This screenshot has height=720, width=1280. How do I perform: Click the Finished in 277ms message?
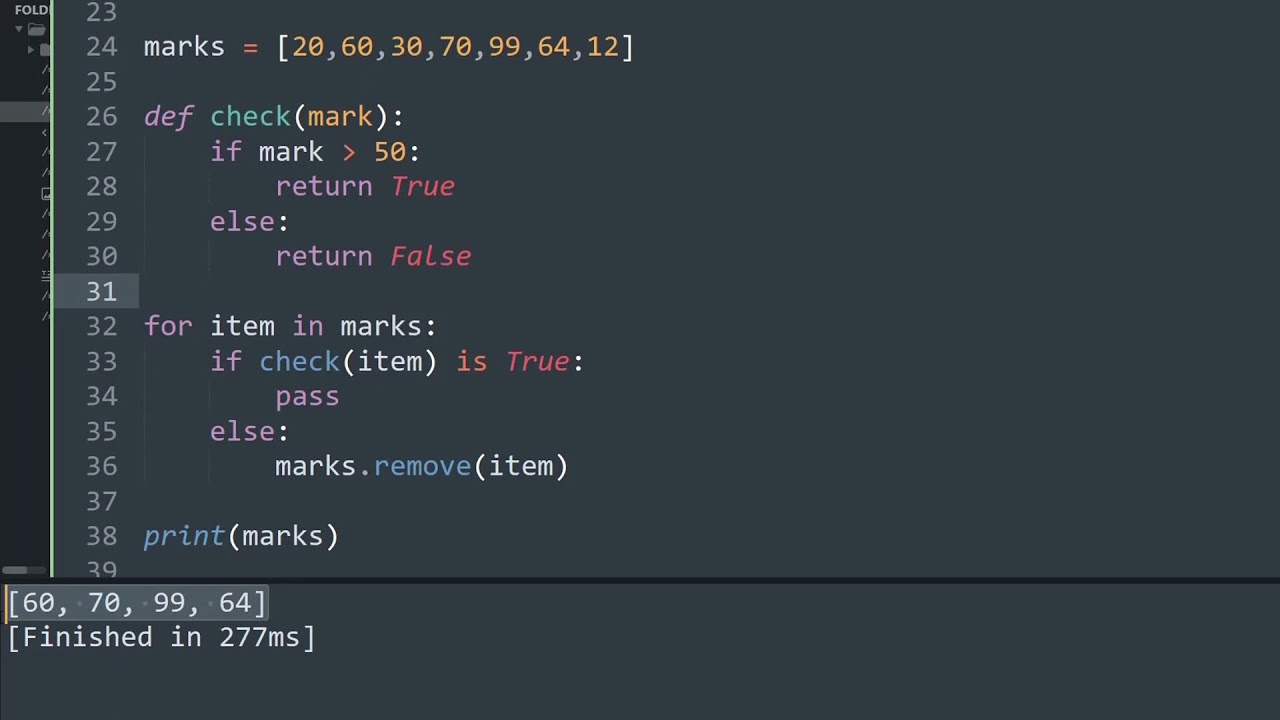tap(161, 638)
